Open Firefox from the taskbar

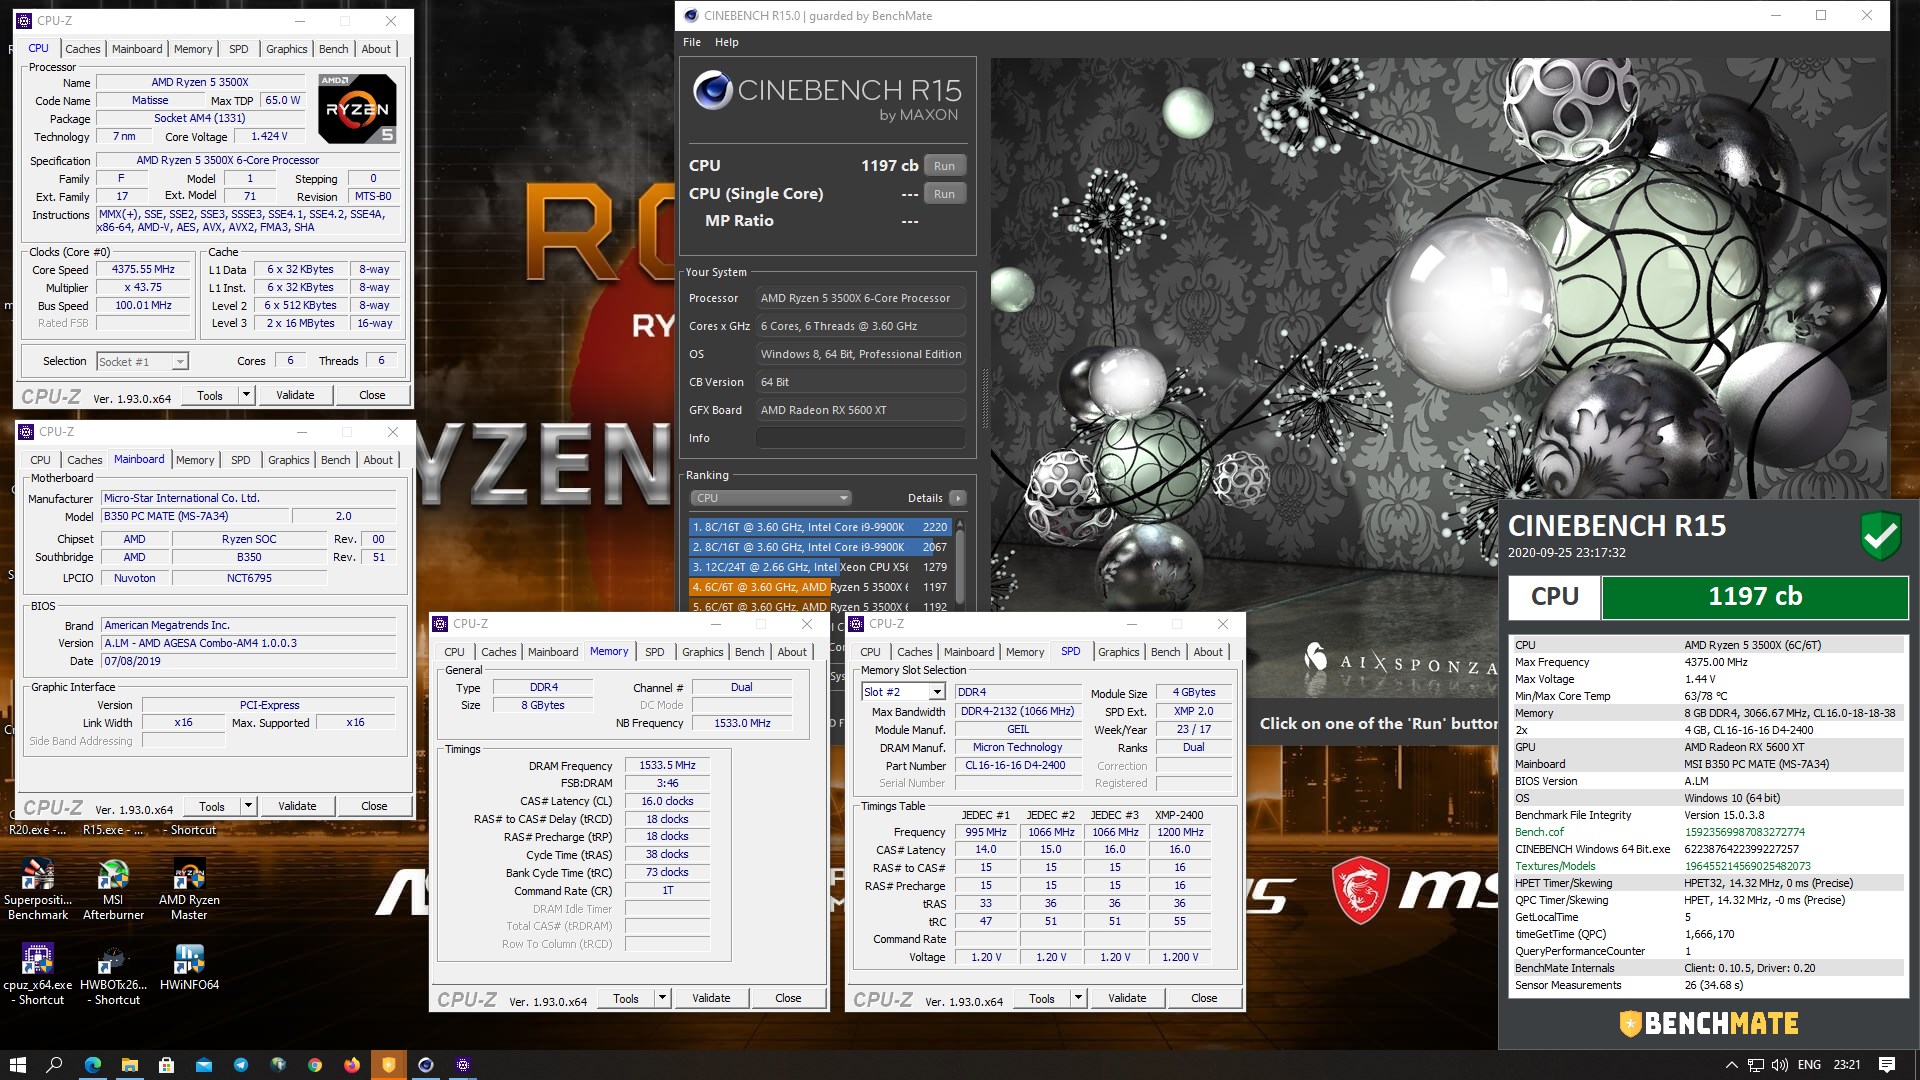click(x=352, y=1065)
